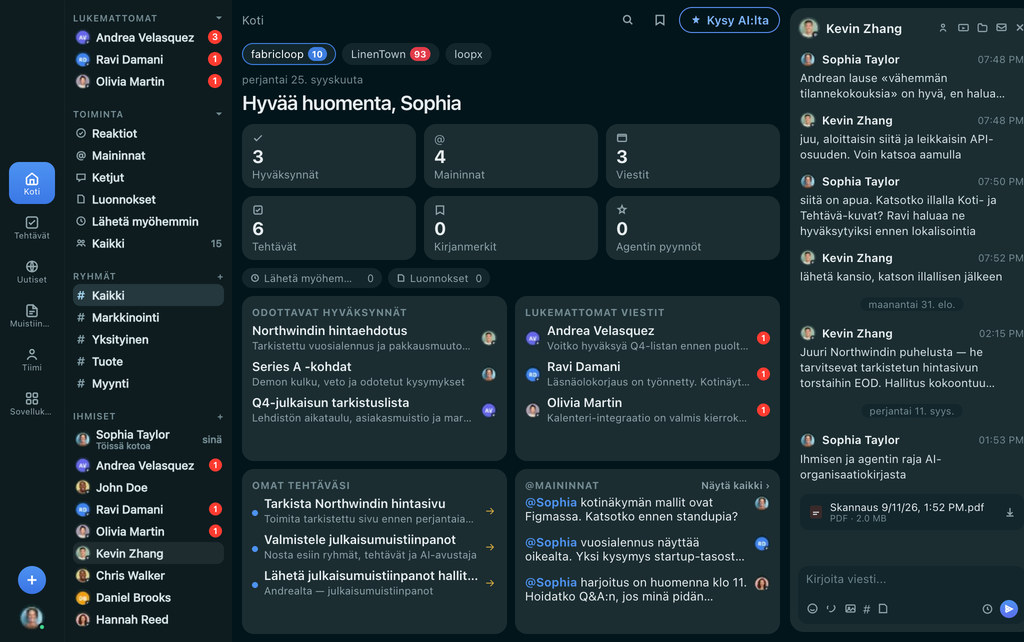Open search with the magnifier icon
The width and height of the screenshot is (1024, 642).
628,20
